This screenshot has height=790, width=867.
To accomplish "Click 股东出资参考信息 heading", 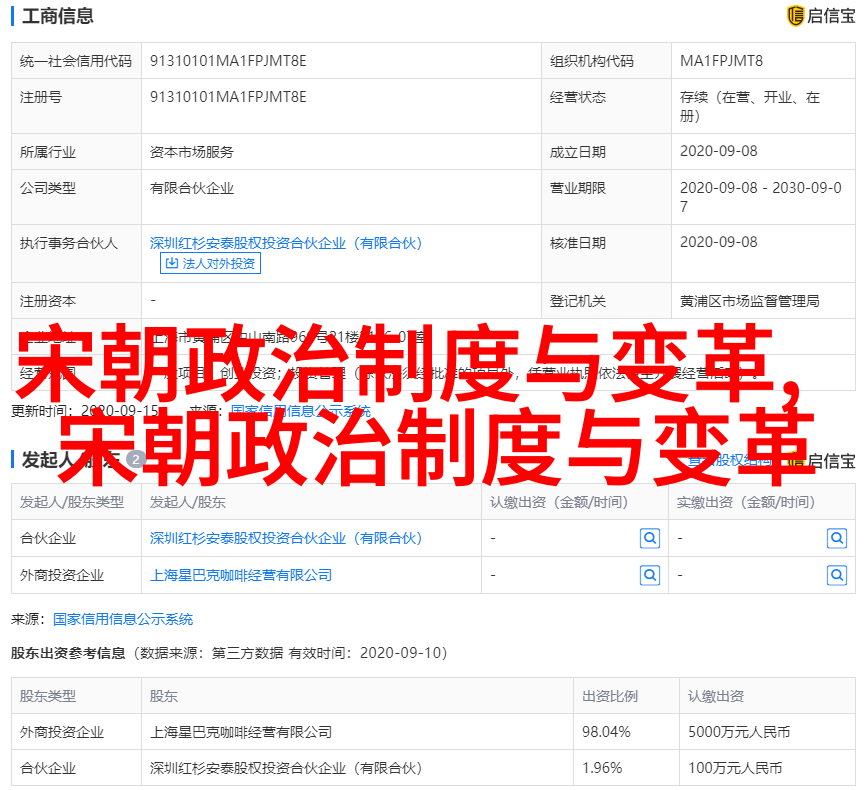I will pos(68,653).
